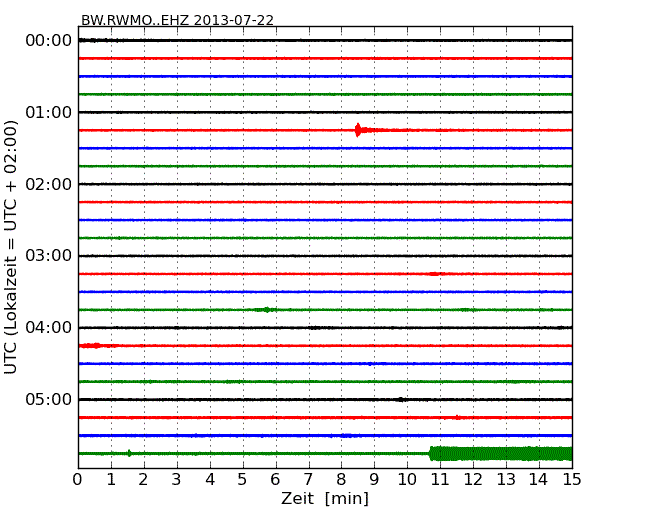Click x-axis tick label 12
Viewport: 650px width, 520px height.
[x=473, y=480]
